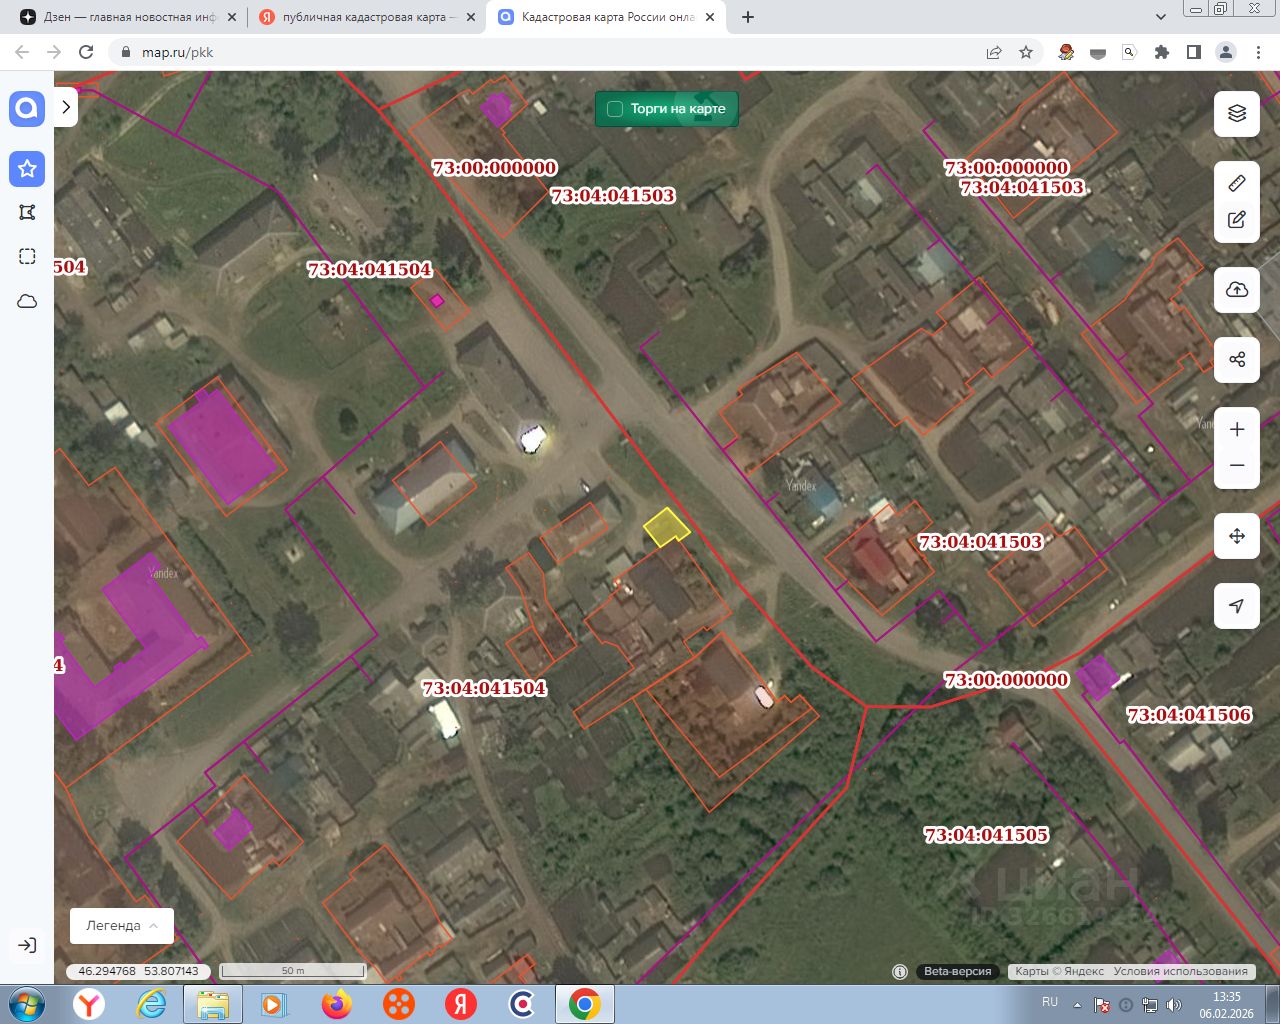
Task: Expand the left sidebar panel
Action: tap(66, 106)
